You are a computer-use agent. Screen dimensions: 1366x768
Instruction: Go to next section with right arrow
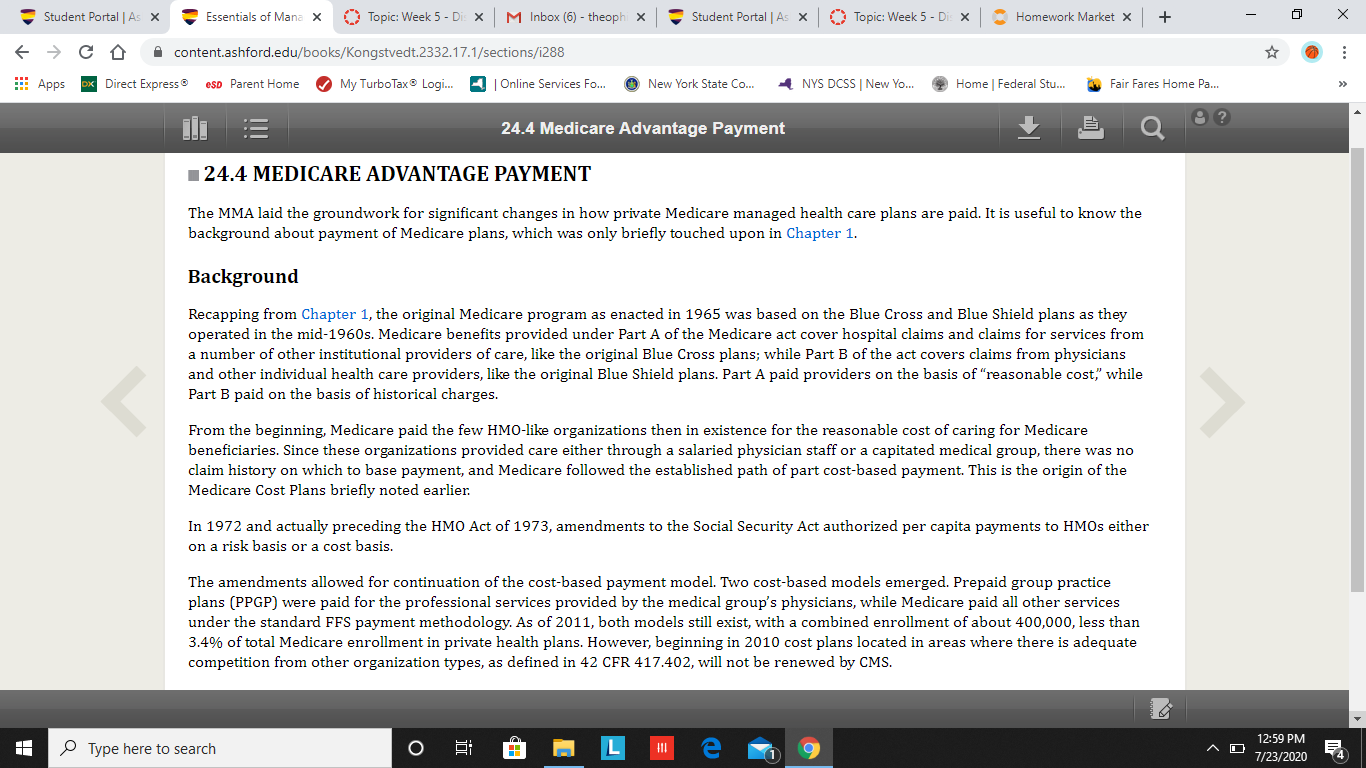click(1222, 402)
